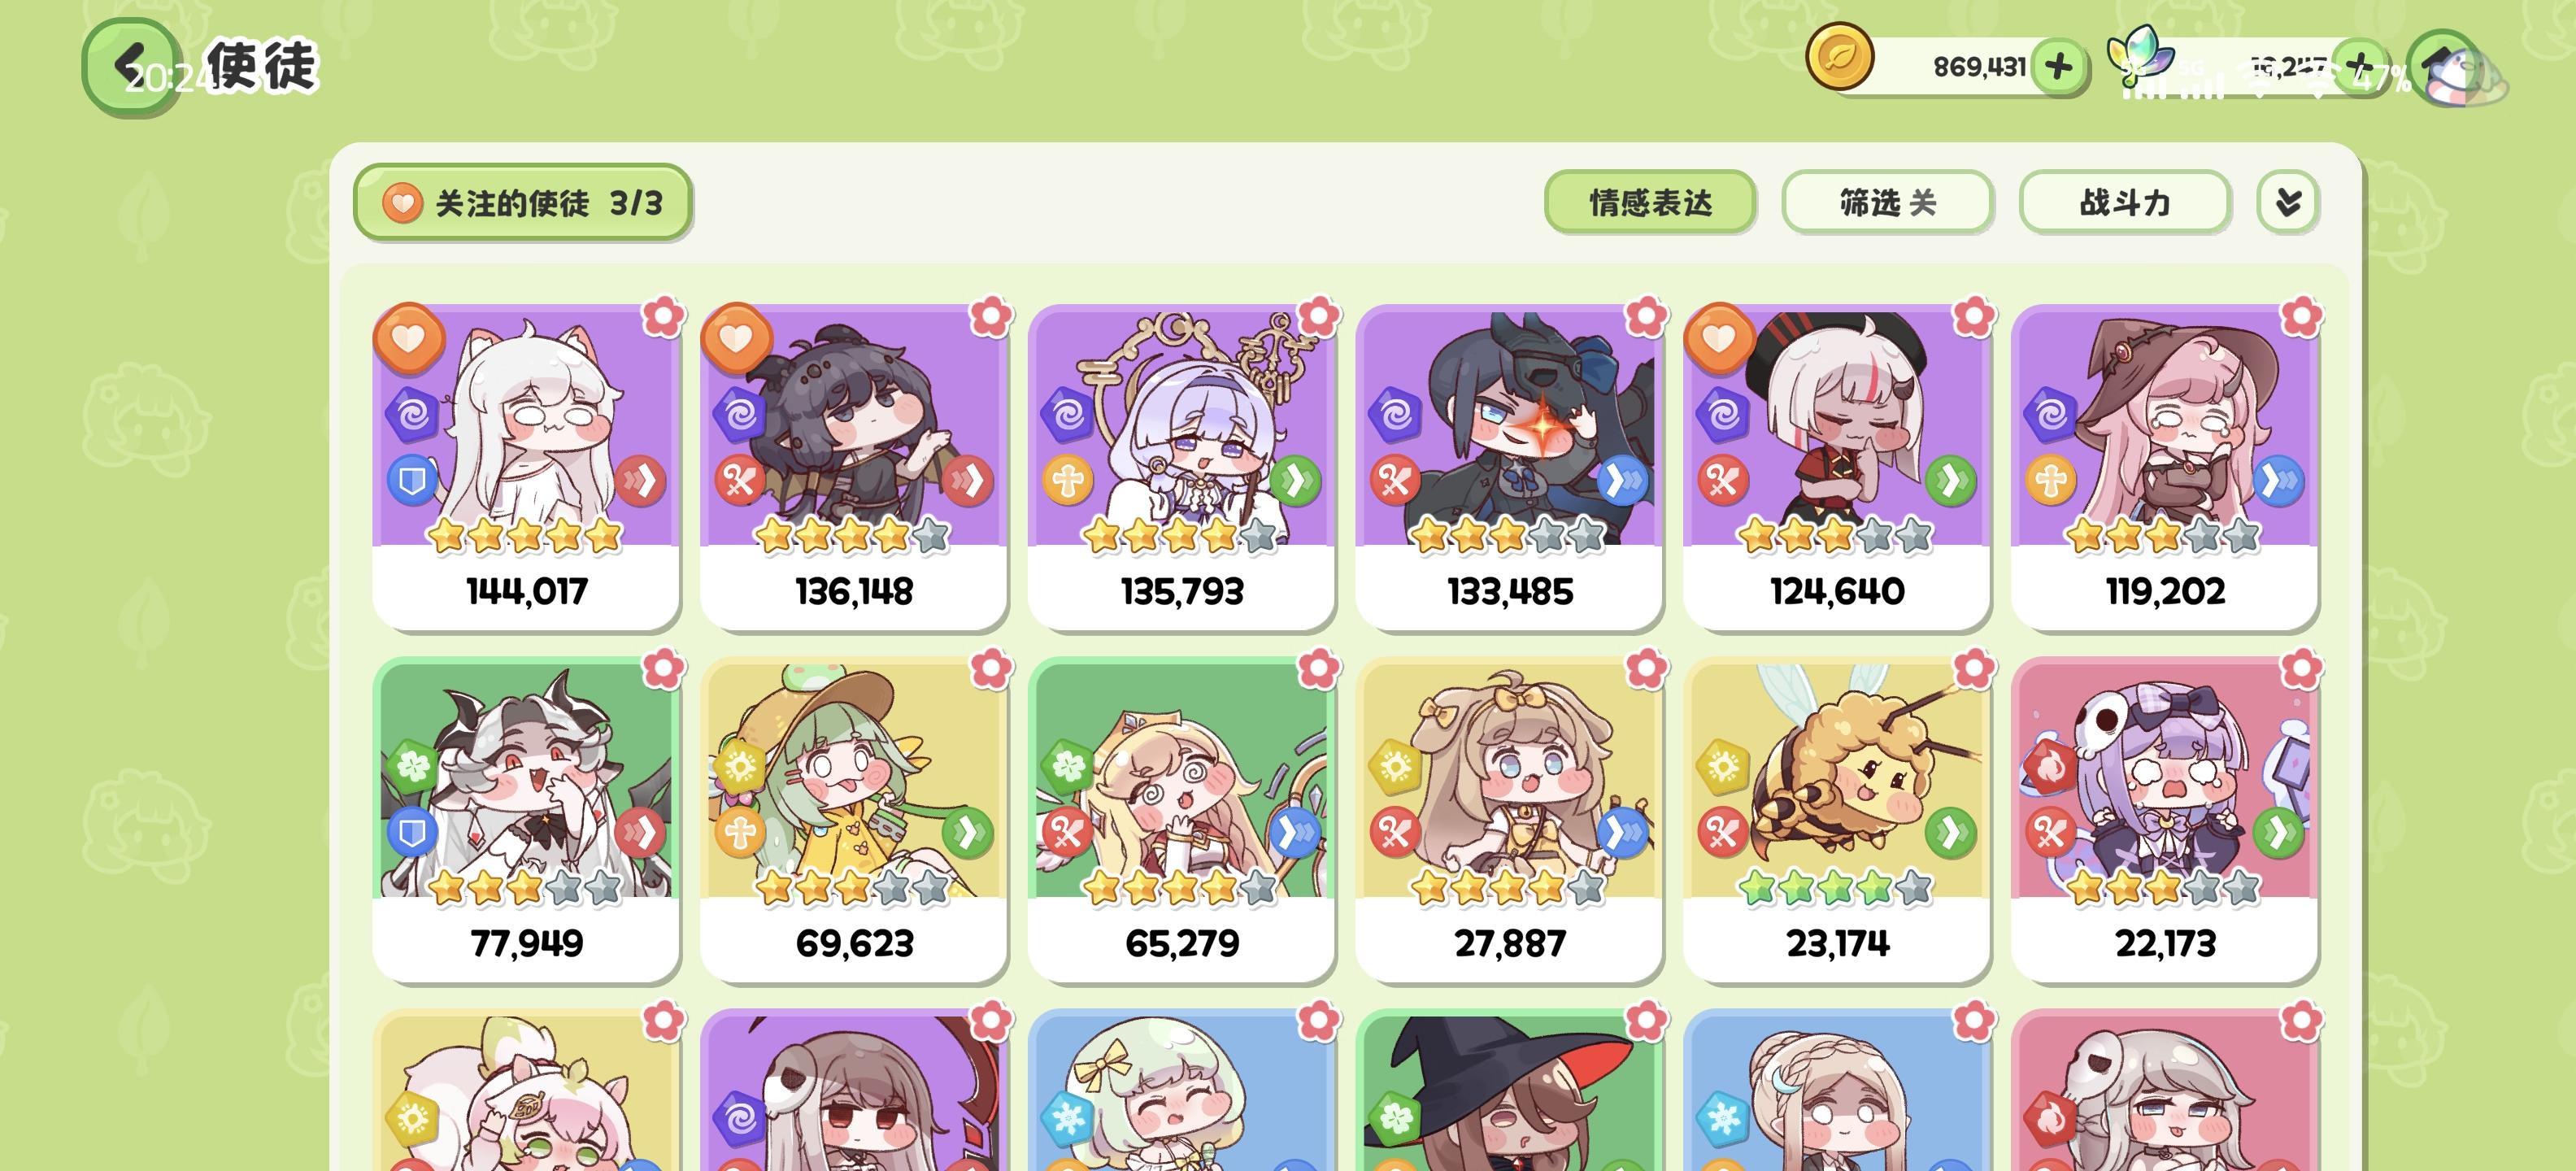
Task: Select the 情感表达 tab
Action: click(1650, 203)
